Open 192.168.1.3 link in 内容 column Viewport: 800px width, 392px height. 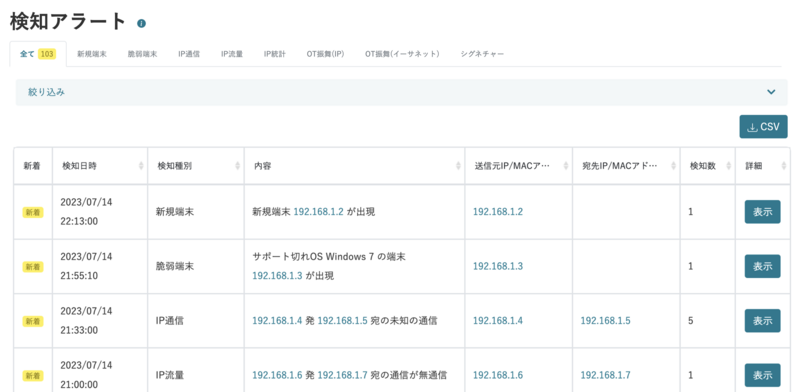pos(278,276)
